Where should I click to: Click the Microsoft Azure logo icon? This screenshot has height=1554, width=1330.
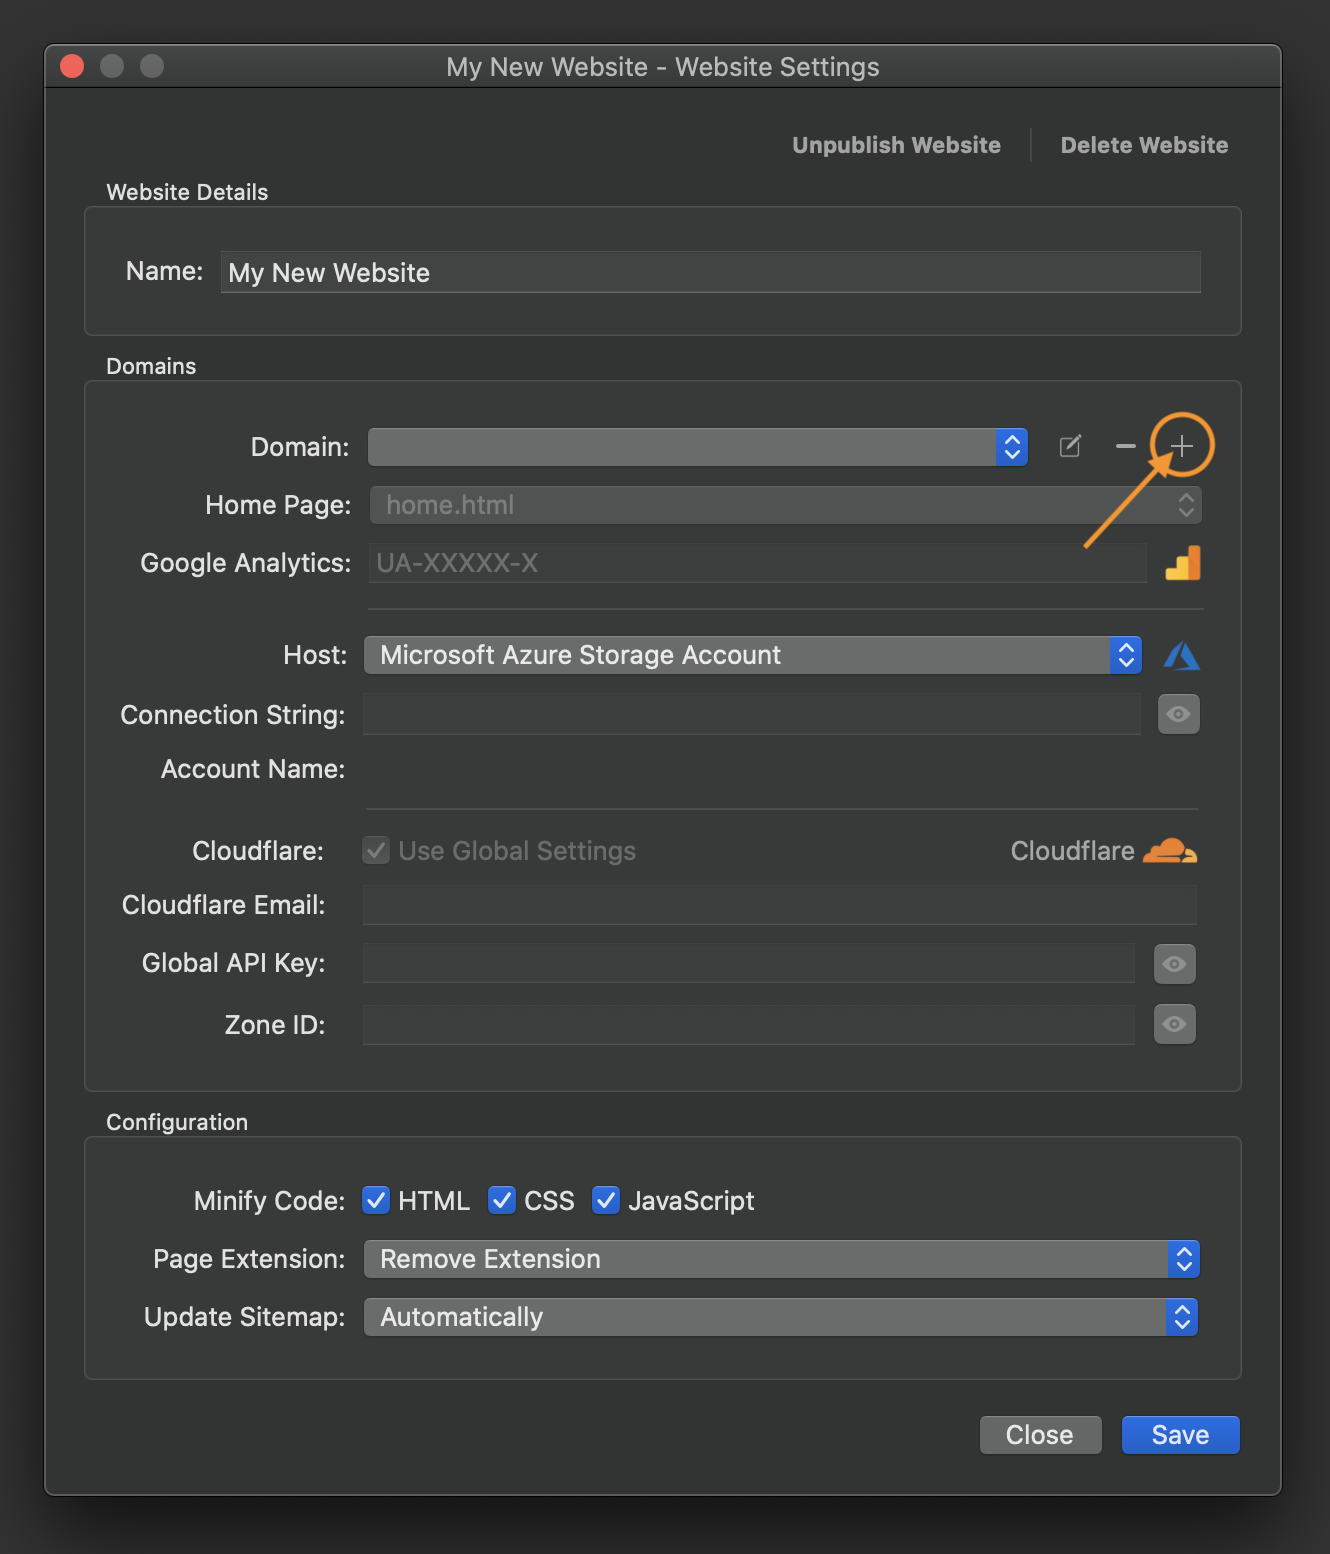[x=1181, y=656]
